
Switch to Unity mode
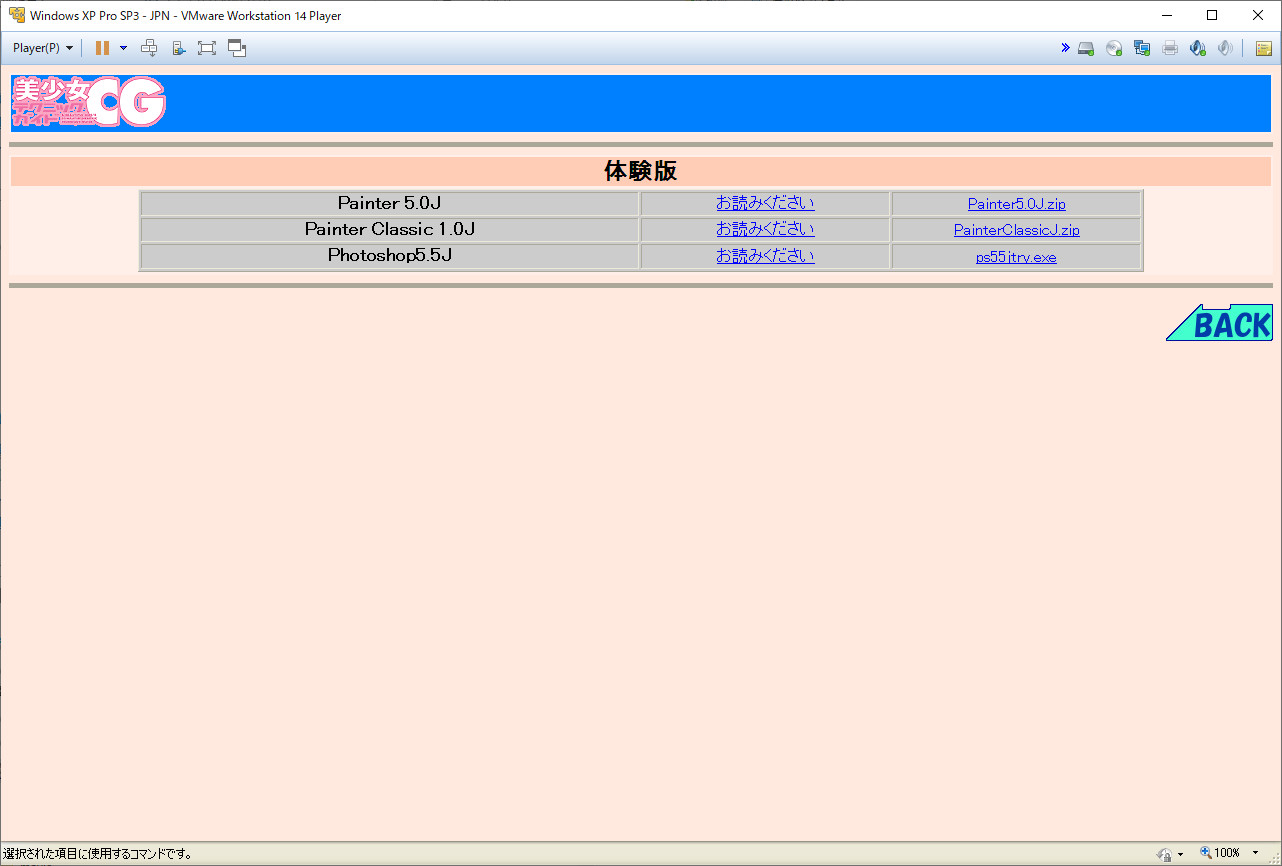click(x=237, y=48)
